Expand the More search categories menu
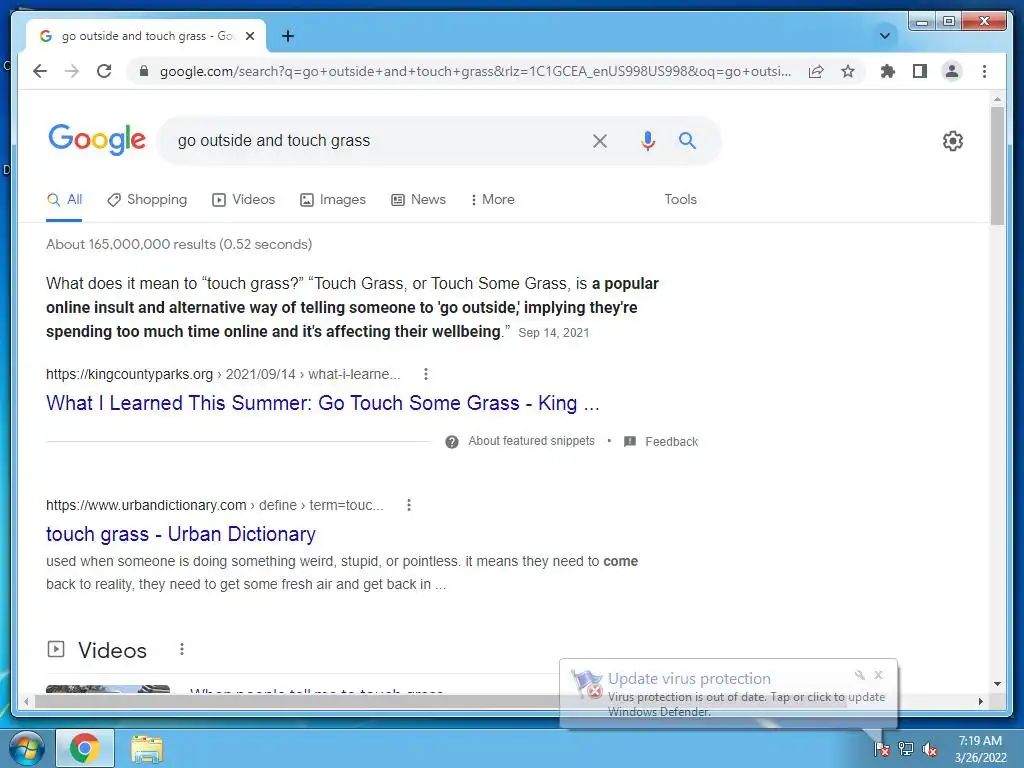 coord(492,200)
